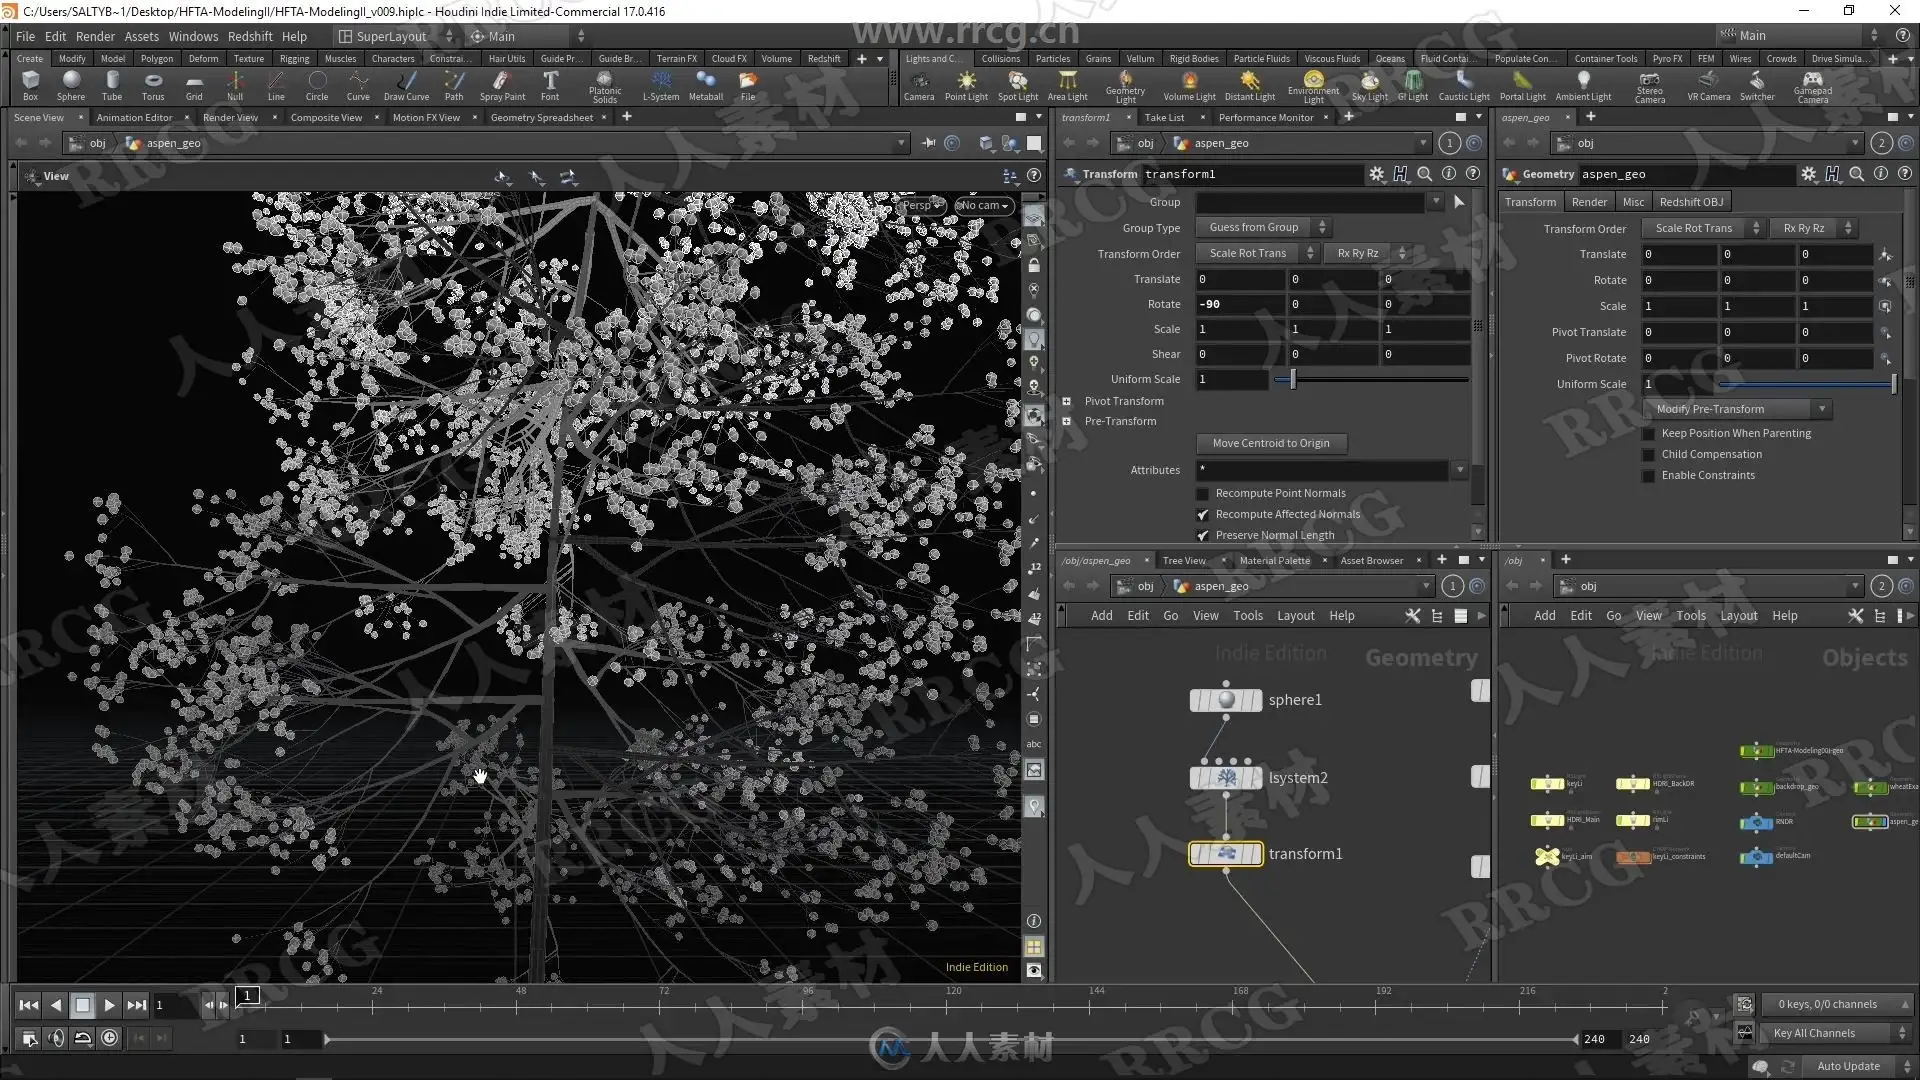The image size is (1920, 1080).
Task: Enable Recompute Point Normals checkbox
Action: tap(1203, 494)
